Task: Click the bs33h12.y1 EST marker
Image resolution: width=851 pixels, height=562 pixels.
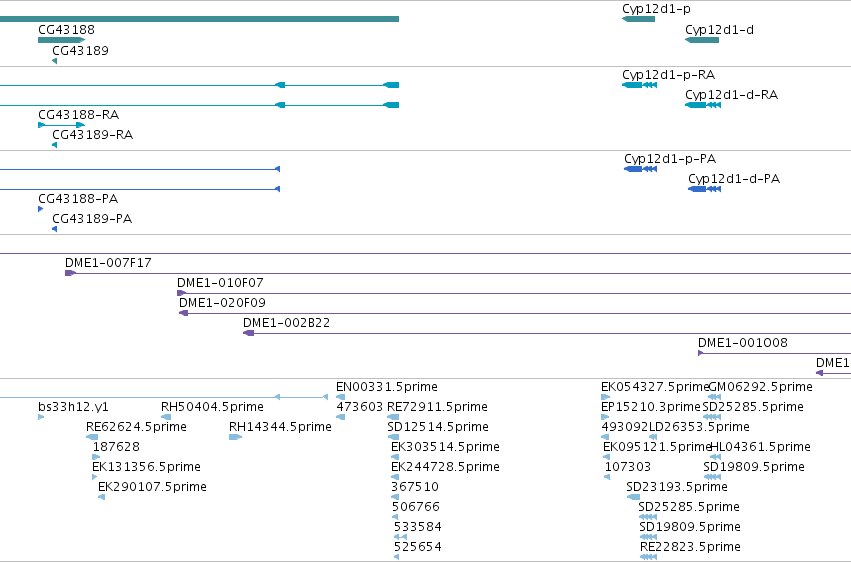Action: pos(41,417)
